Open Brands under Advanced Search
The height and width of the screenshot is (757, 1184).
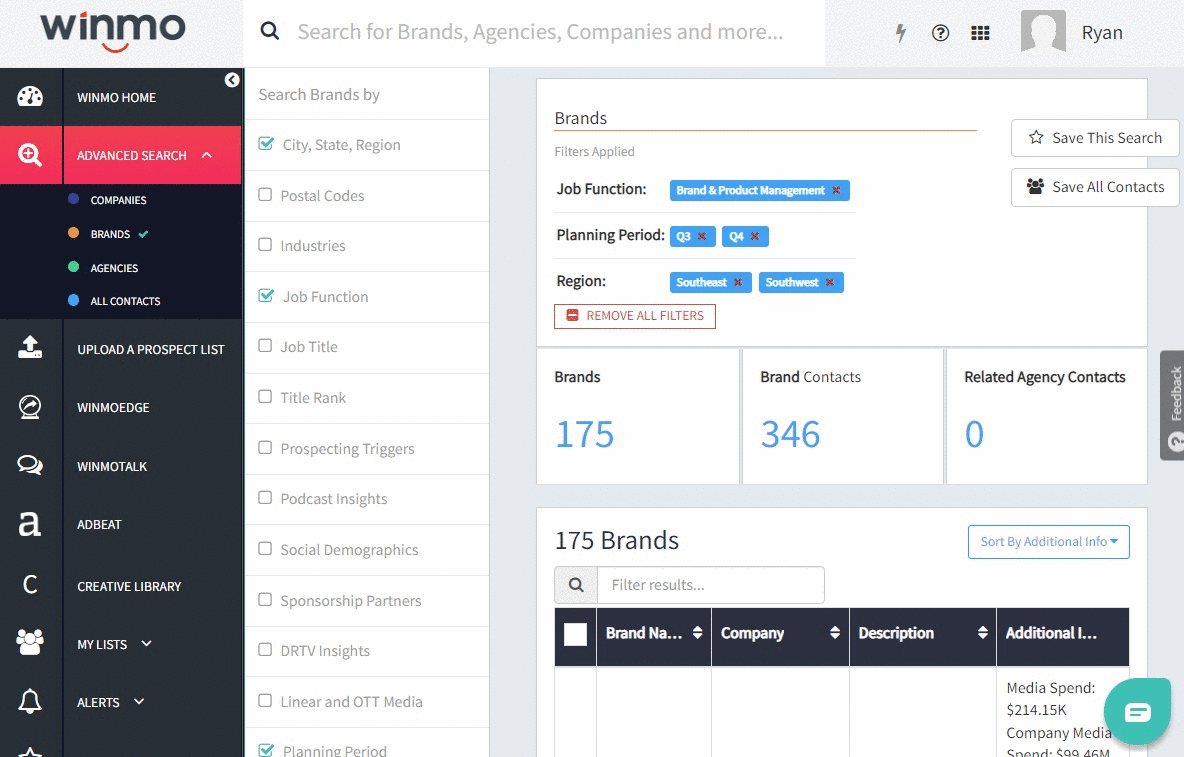(x=110, y=234)
